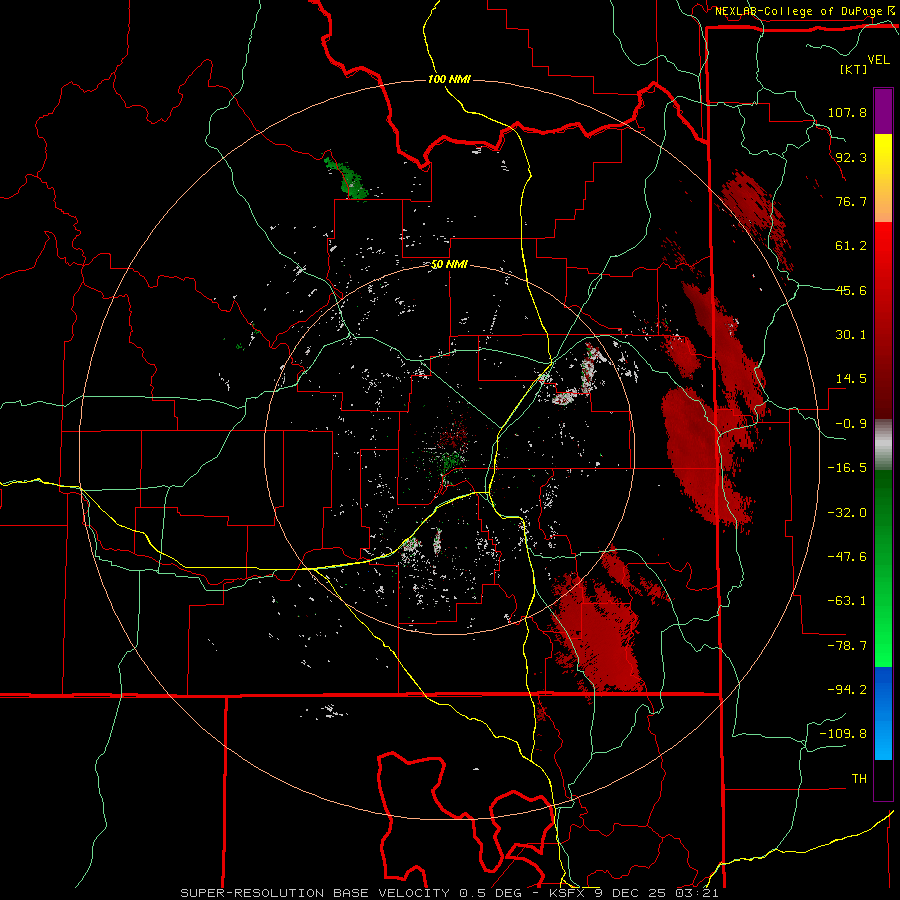Image resolution: width=900 pixels, height=900 pixels.
Task: Click the 100 NMI range ring label
Action: pos(449,79)
